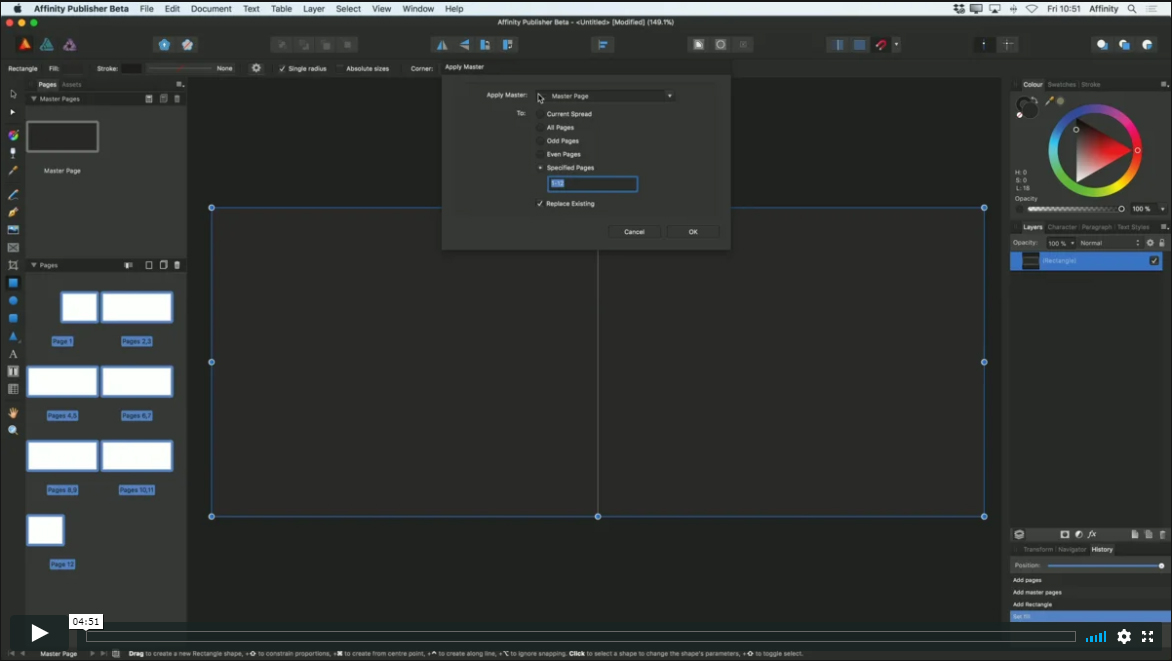Click the Add boolean operation icon
Image resolution: width=1172 pixels, height=661 pixels.
click(x=1102, y=45)
